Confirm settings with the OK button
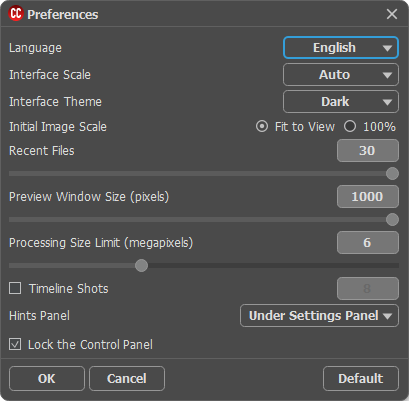The height and width of the screenshot is (401, 409). point(47,379)
